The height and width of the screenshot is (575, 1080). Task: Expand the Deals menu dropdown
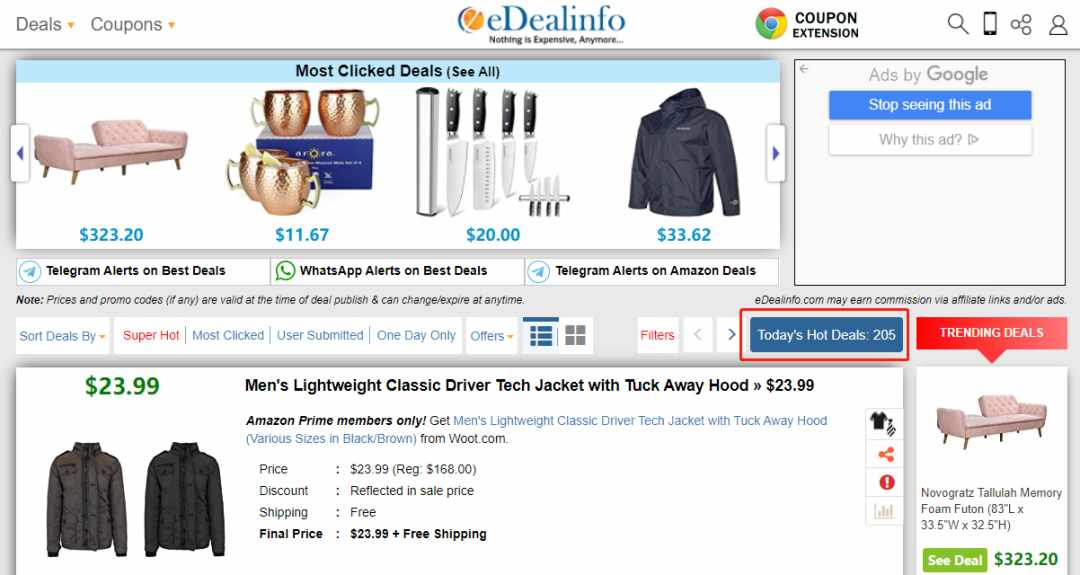(45, 24)
